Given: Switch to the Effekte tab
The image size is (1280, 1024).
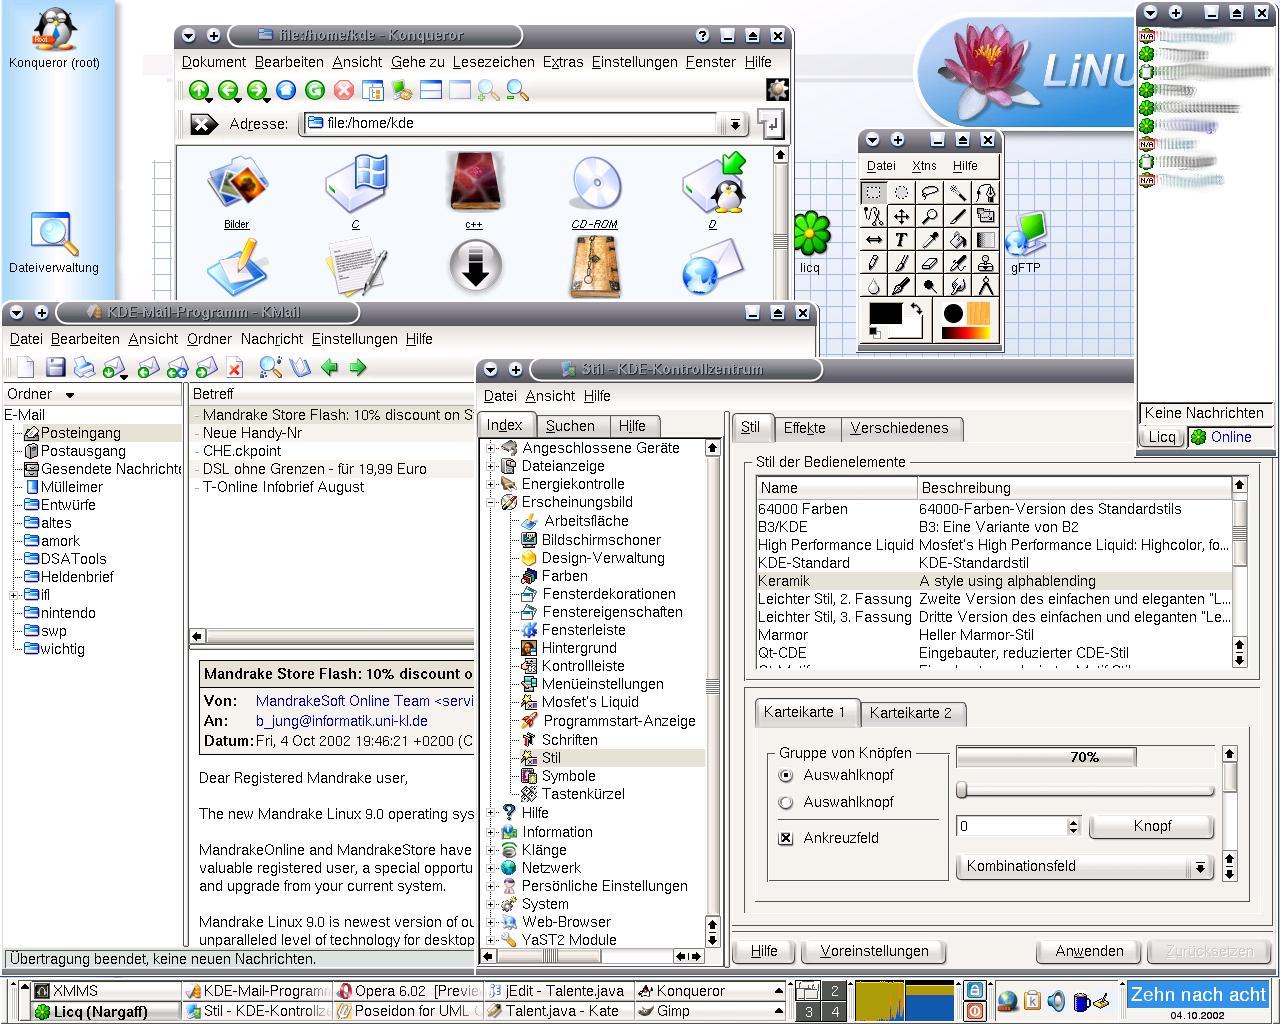Looking at the screenshot, I should [804, 428].
